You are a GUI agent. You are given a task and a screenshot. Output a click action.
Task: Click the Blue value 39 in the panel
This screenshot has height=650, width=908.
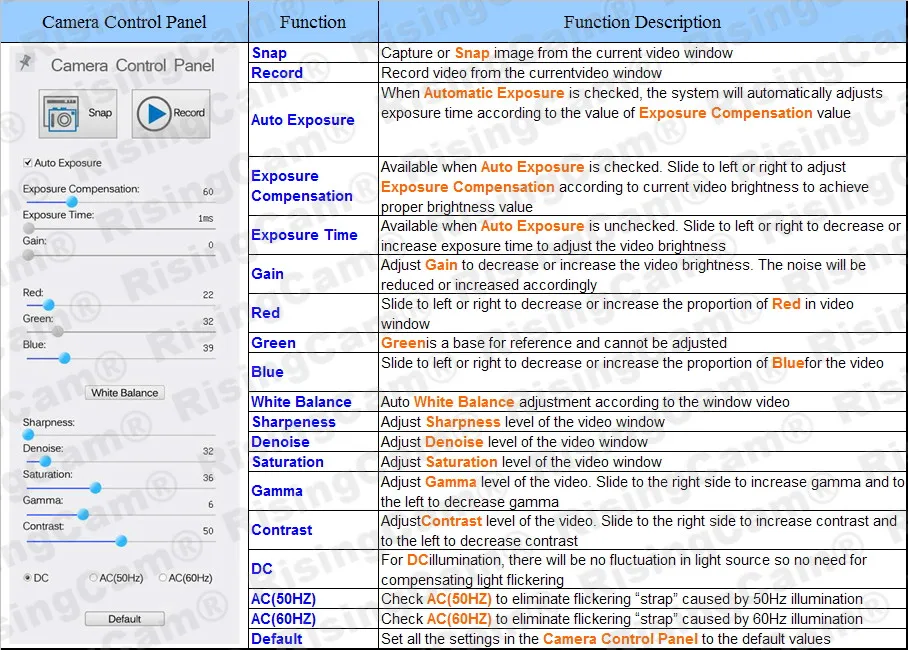[x=208, y=348]
